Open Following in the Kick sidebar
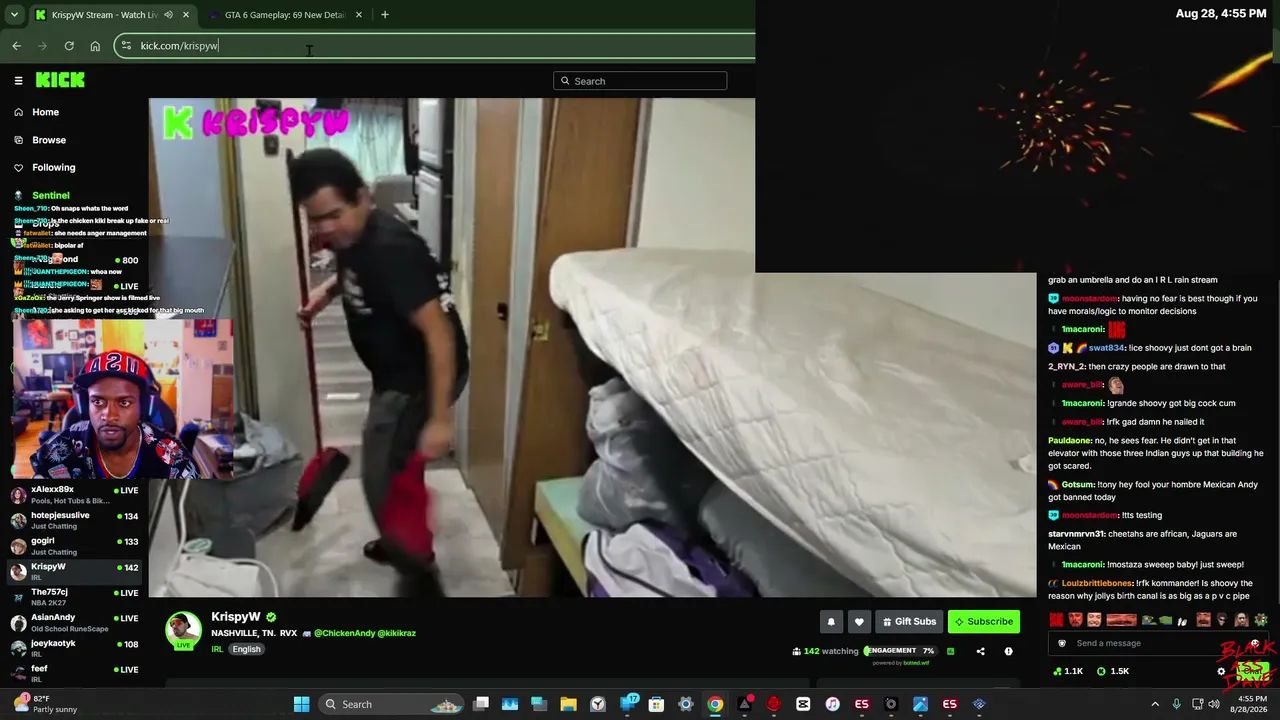The height and width of the screenshot is (720, 1280). [53, 168]
